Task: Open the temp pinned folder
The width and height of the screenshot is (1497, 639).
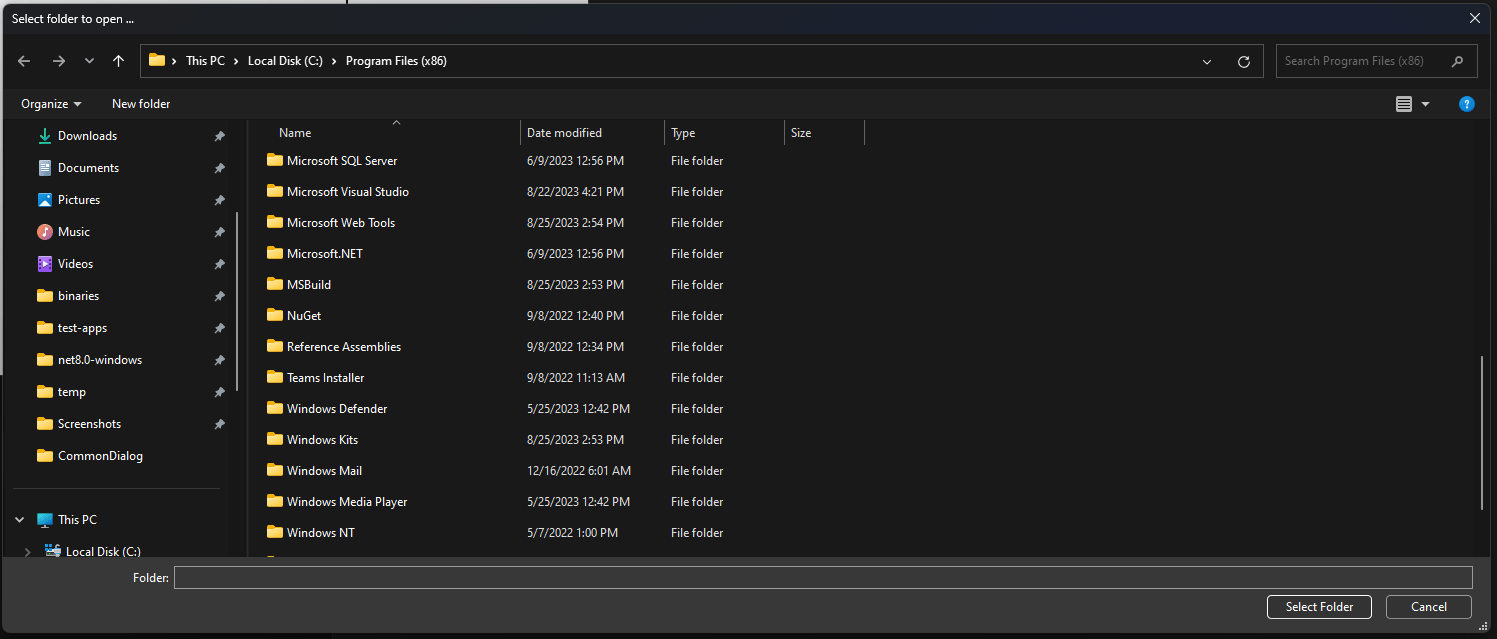Action: pyautogui.click(x=72, y=392)
